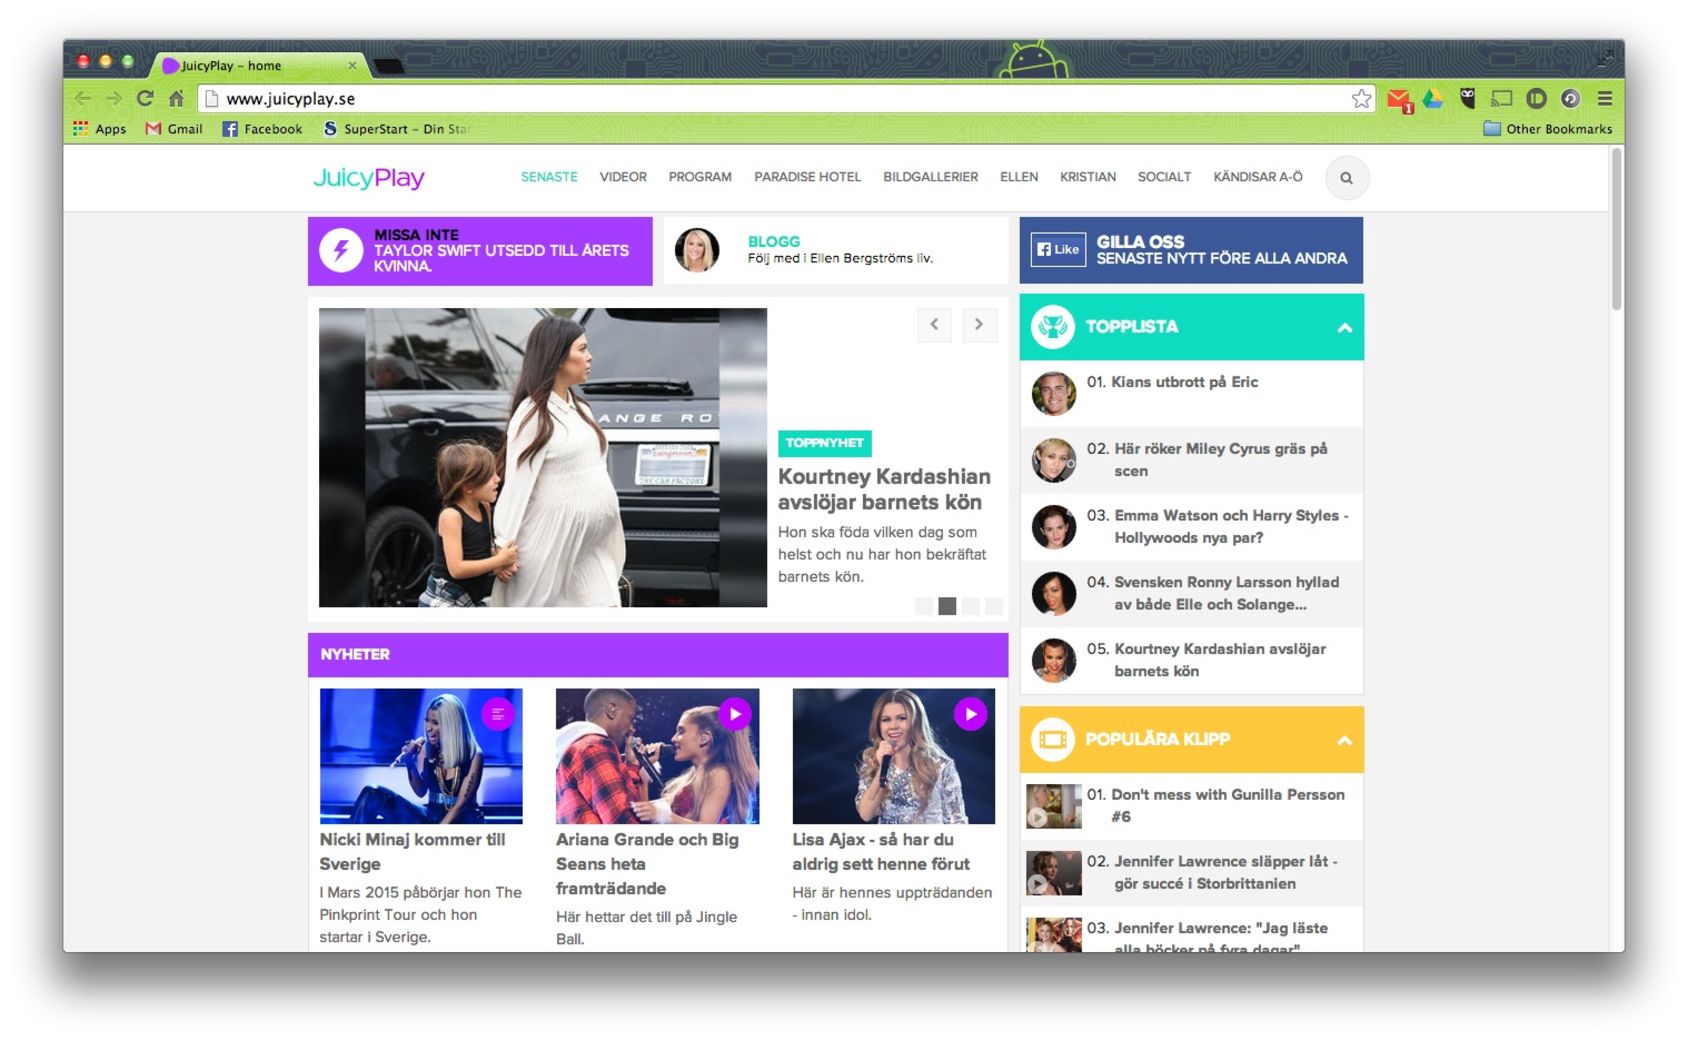Click the owl extension icon
The image size is (1688, 1040).
click(1467, 98)
